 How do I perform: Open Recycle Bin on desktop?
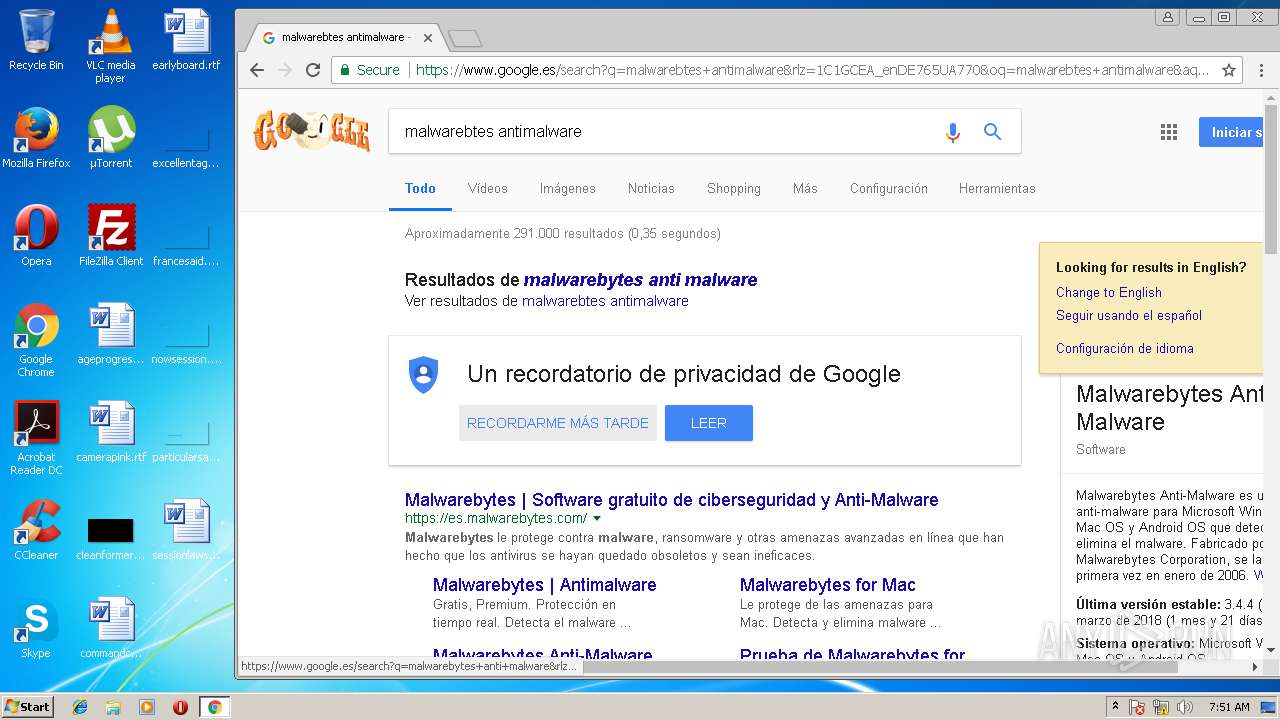[36, 40]
